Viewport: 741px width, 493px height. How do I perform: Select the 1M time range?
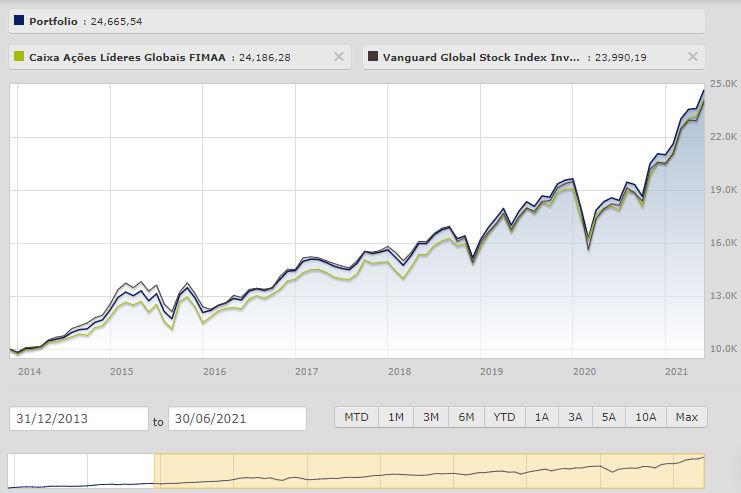(x=397, y=417)
